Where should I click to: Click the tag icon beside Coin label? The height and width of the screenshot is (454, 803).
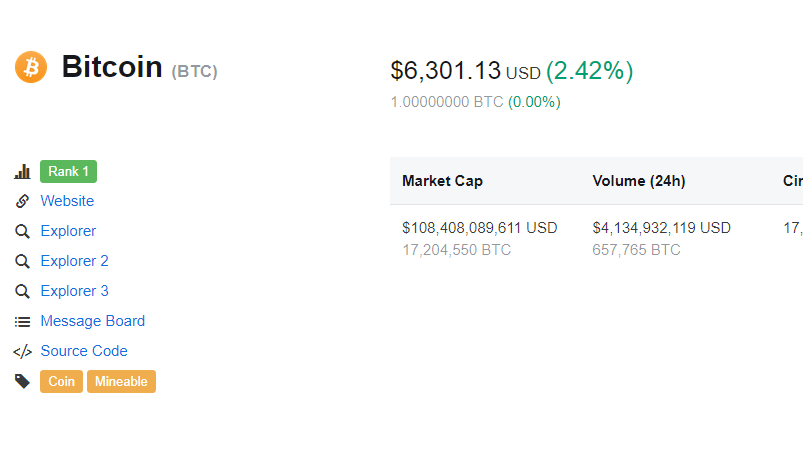click(x=22, y=381)
